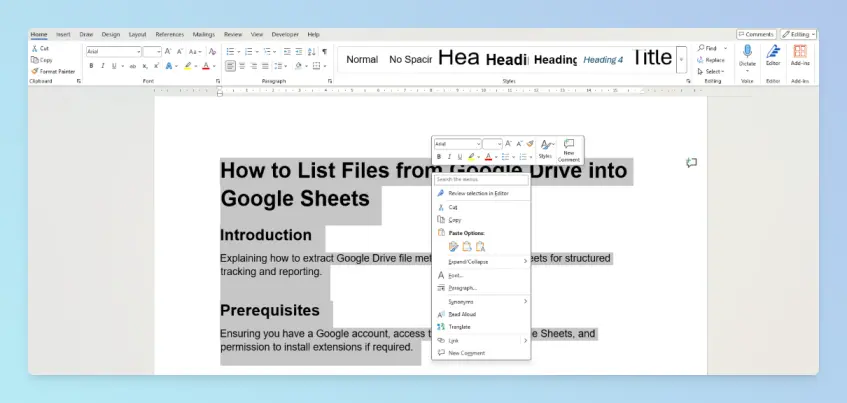Open the mini toolbar font name dropdown
This screenshot has width=847, height=403.
478,144
